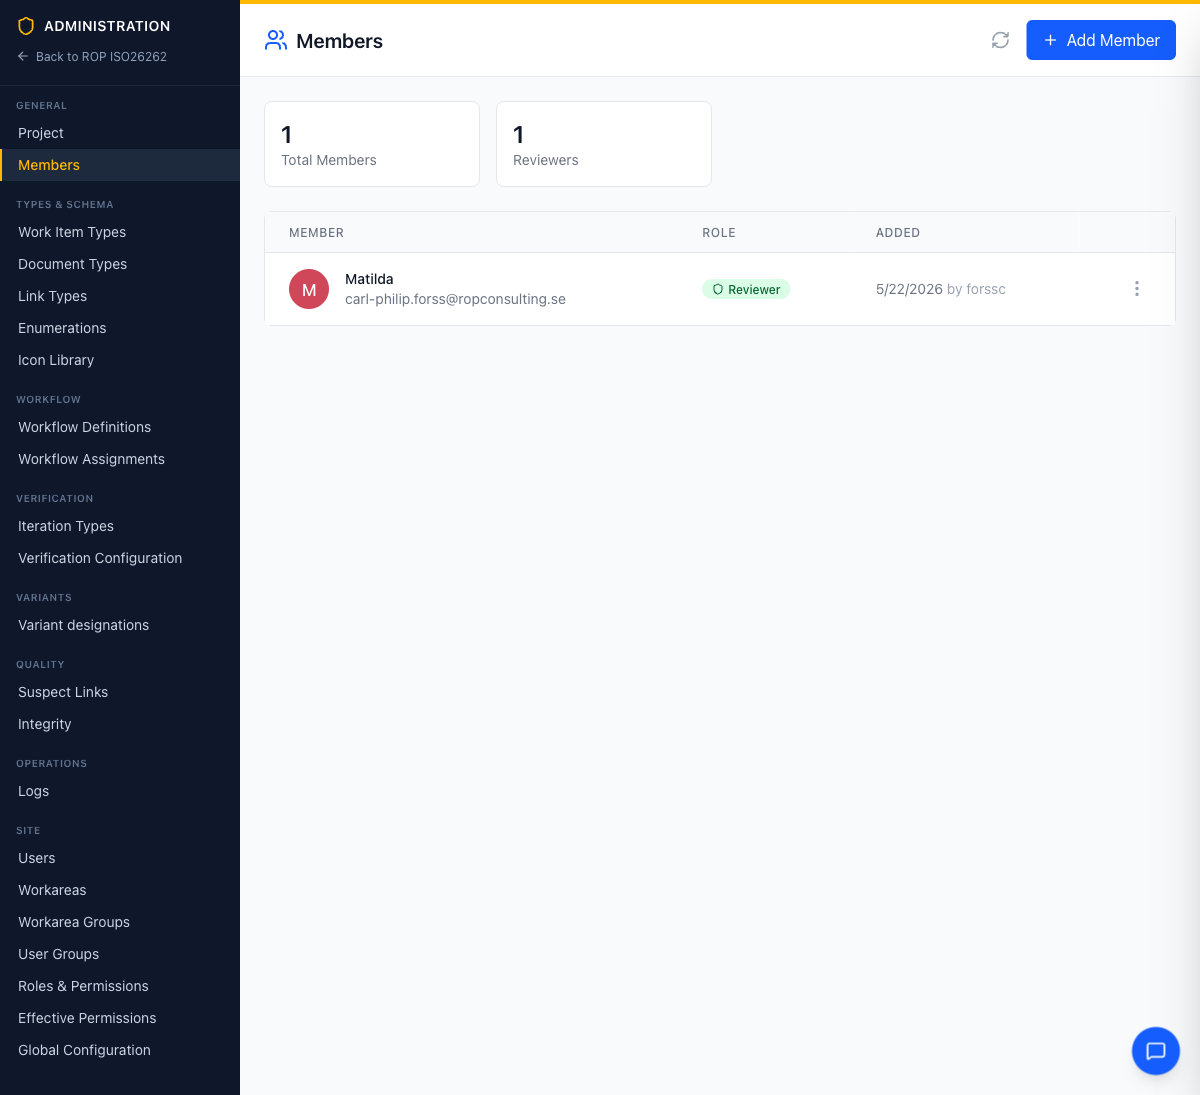
Task: Open Workarea Groups
Action: pos(120,922)
